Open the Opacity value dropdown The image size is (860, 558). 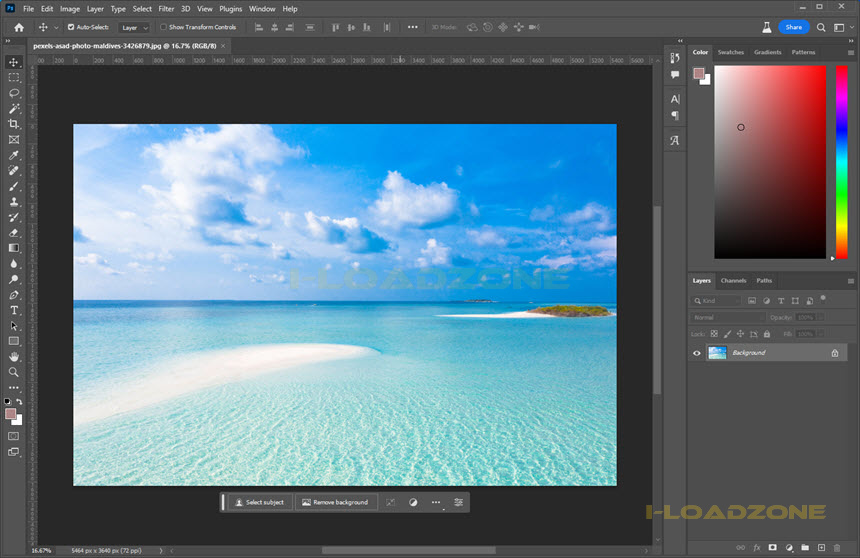(821, 317)
